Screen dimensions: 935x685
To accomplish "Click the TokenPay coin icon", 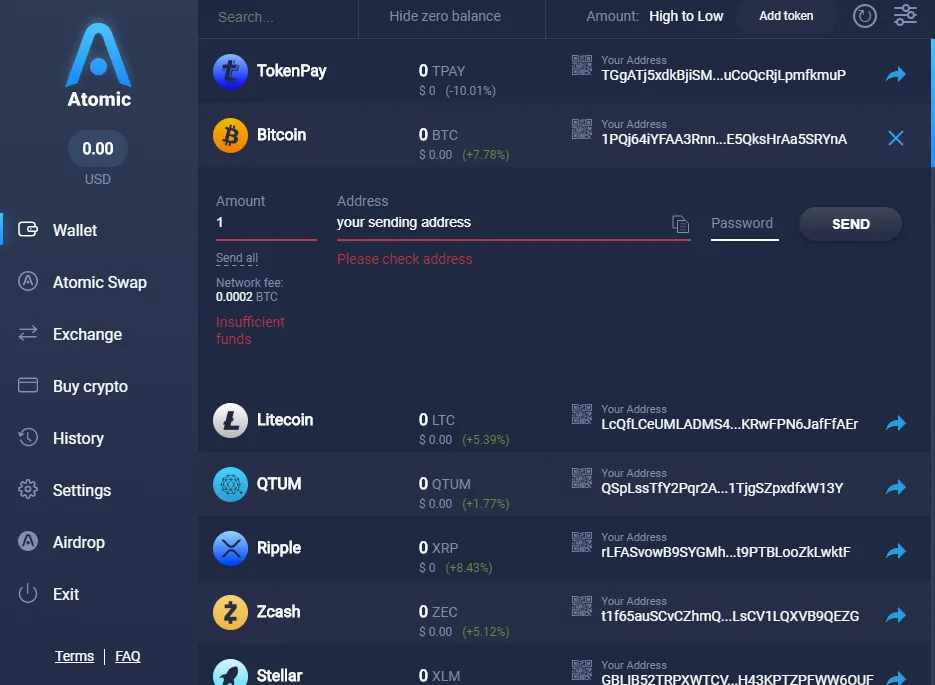I will click(x=230, y=71).
